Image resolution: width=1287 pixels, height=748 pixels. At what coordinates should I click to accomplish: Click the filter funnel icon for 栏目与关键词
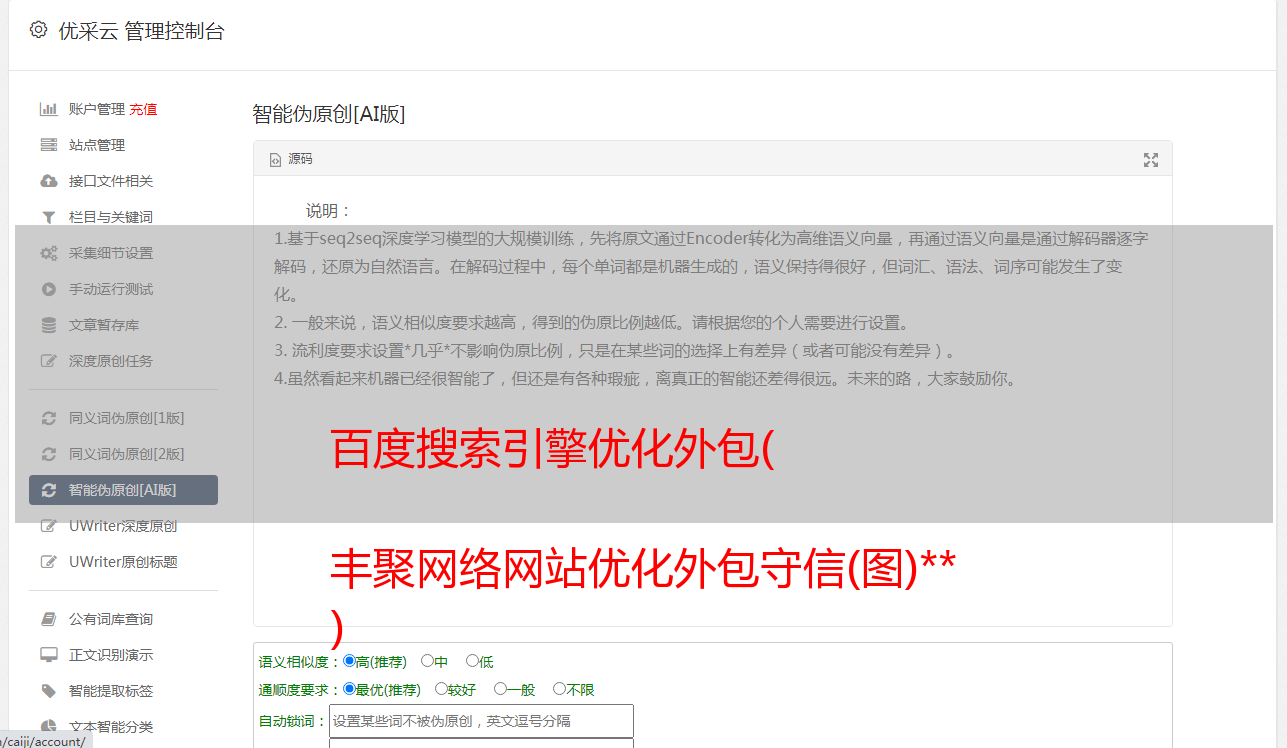[48, 217]
